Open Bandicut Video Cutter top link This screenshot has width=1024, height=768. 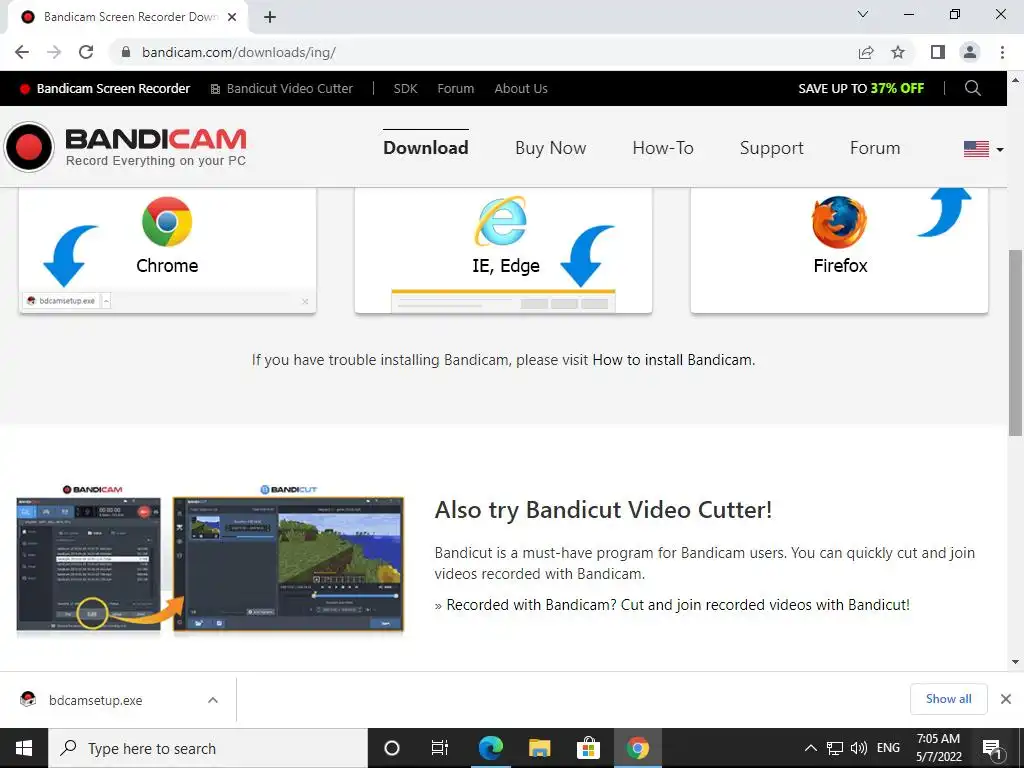(x=281, y=88)
